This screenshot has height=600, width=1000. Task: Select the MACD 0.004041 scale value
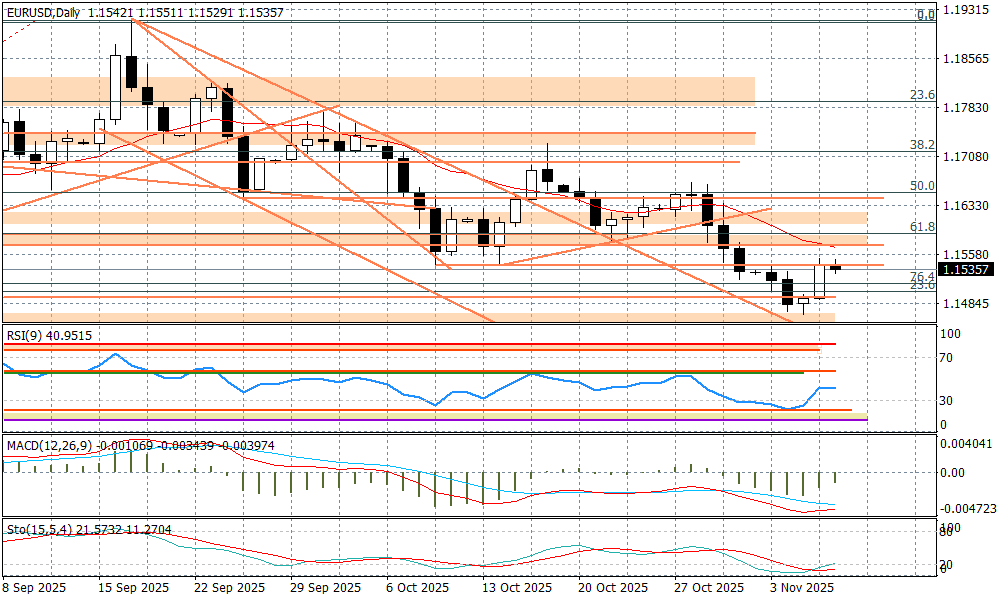pyautogui.click(x=966, y=443)
